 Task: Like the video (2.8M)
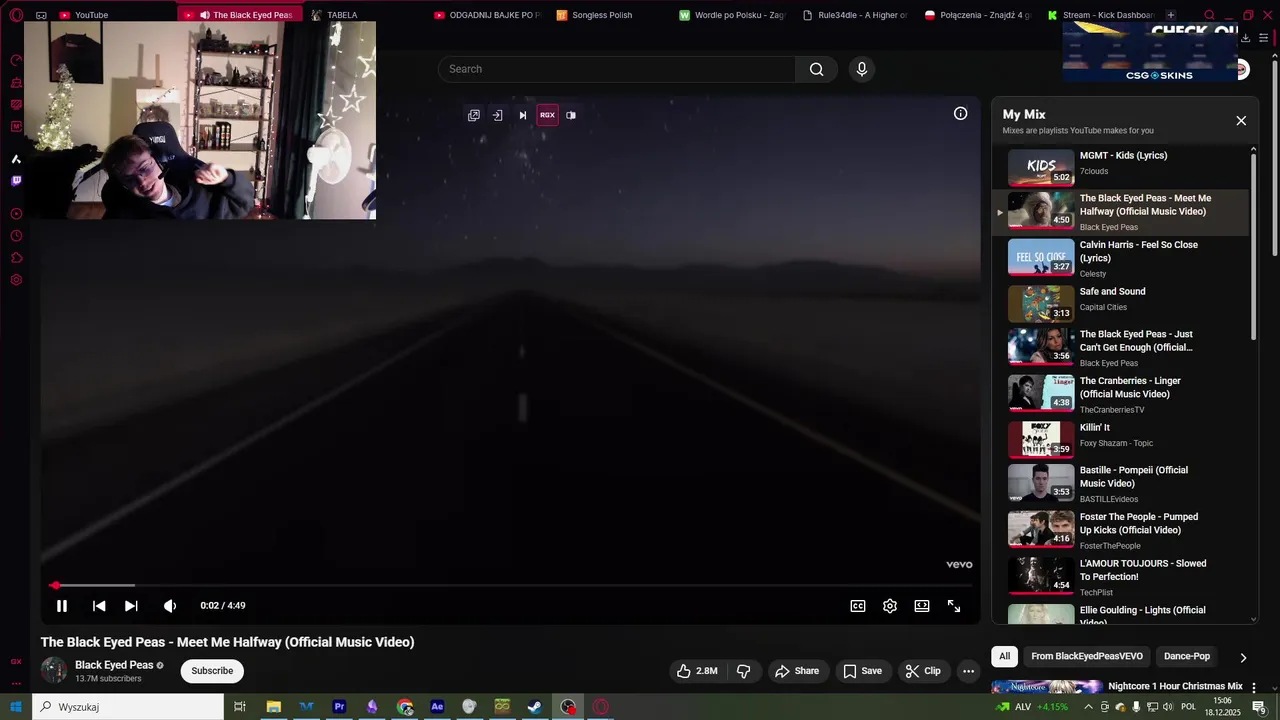[x=697, y=671]
